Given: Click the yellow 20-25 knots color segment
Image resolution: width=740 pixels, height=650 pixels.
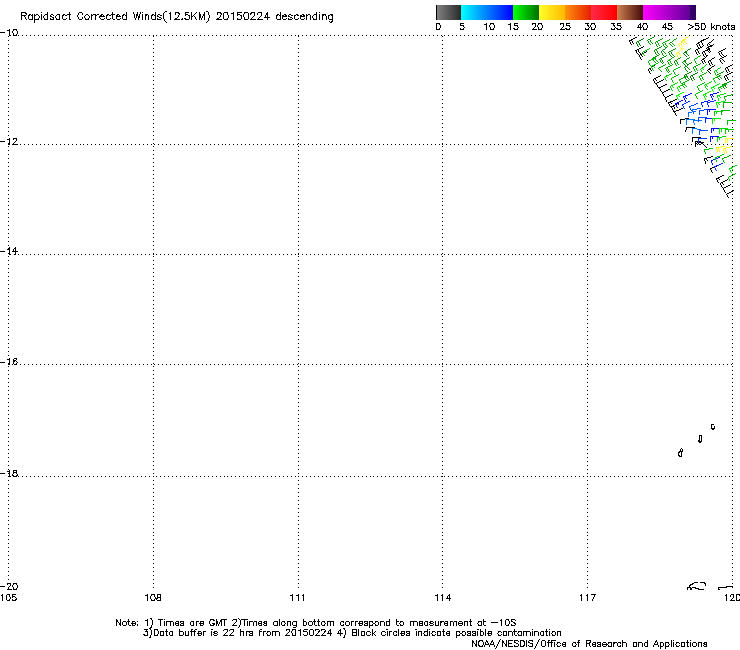Looking at the screenshot, I should [552, 12].
